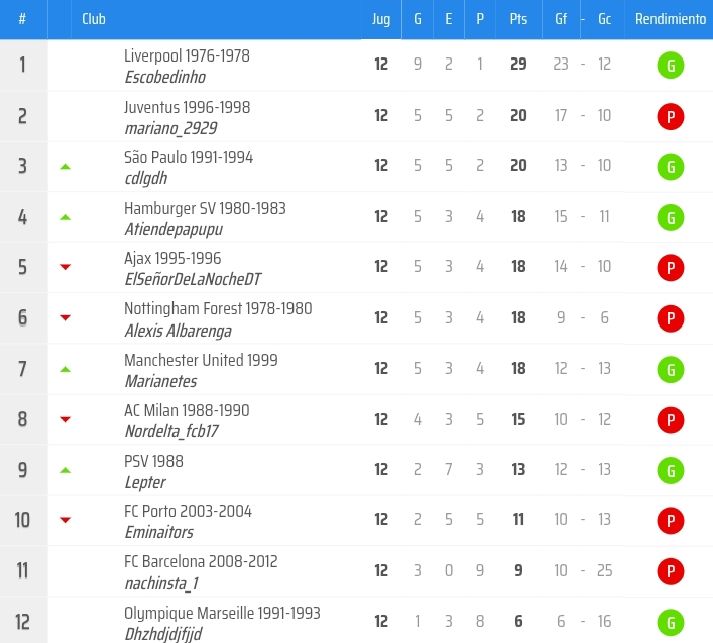This screenshot has width=713, height=643.
Task: Click the green up arrow beside PSV 1988
Action: pyautogui.click(x=66, y=469)
